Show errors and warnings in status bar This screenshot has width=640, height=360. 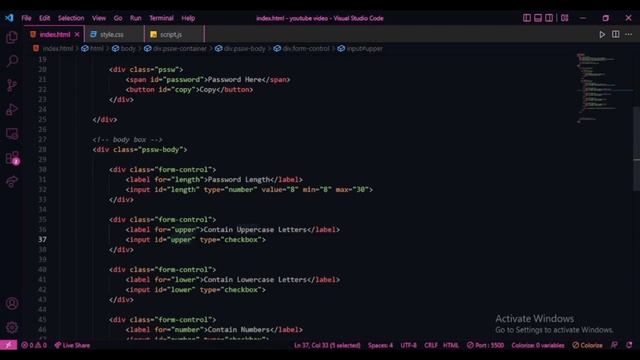tap(34, 345)
